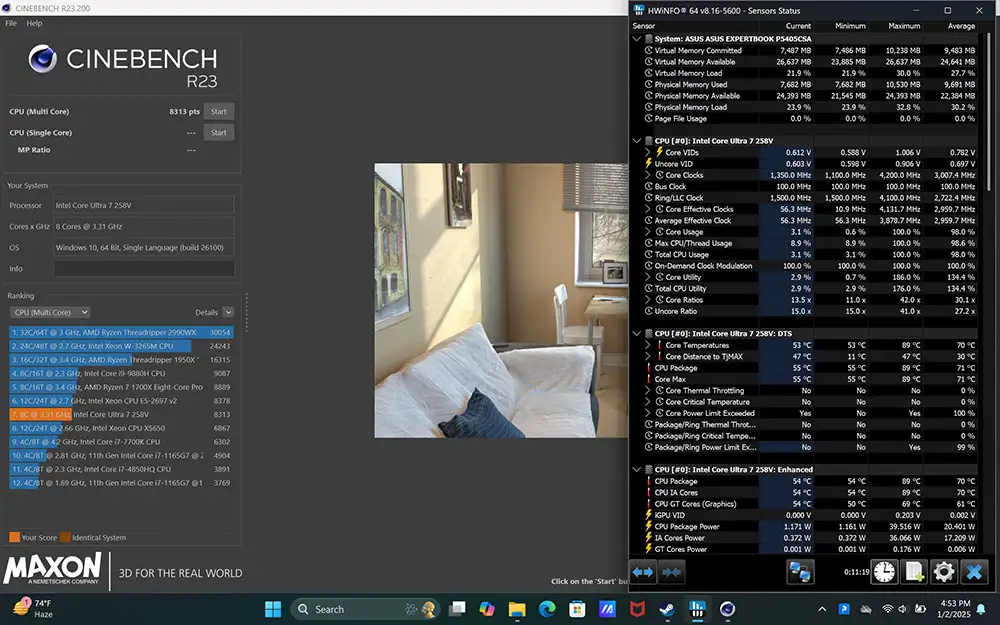Start logging with the sheet-plus icon
The width and height of the screenshot is (1000, 625).
point(914,572)
